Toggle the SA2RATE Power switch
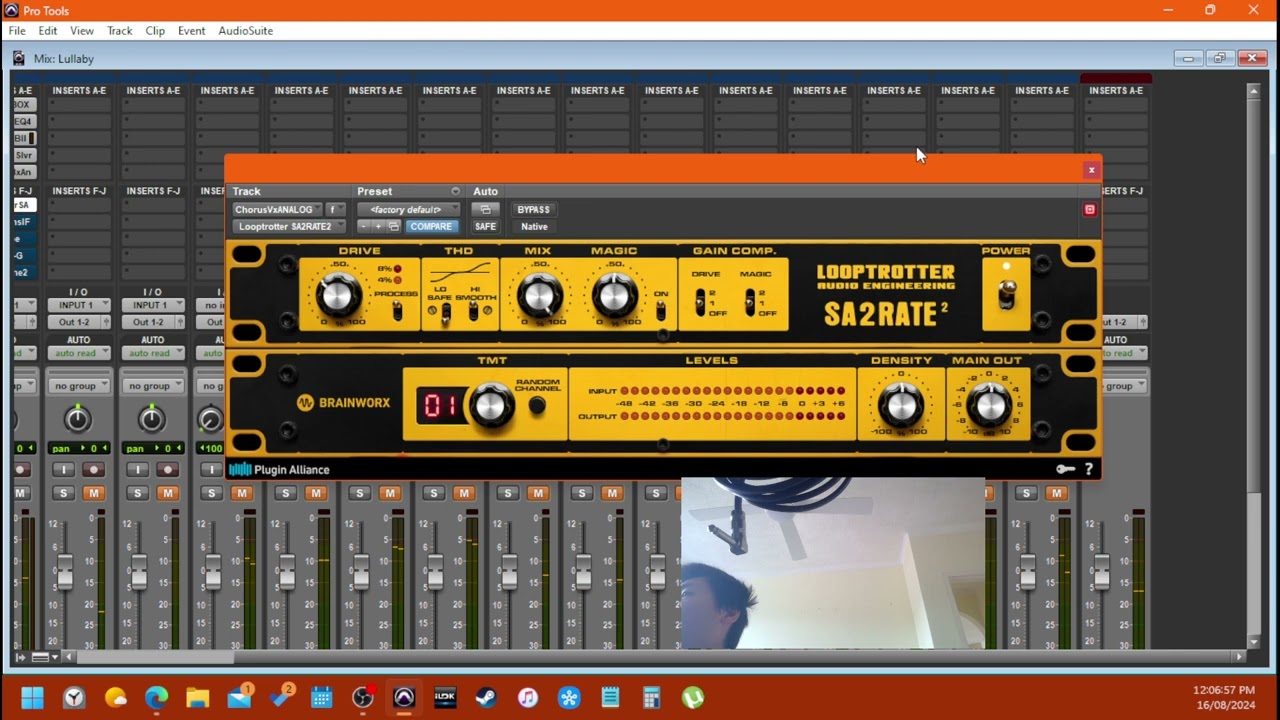 [x=1007, y=293]
